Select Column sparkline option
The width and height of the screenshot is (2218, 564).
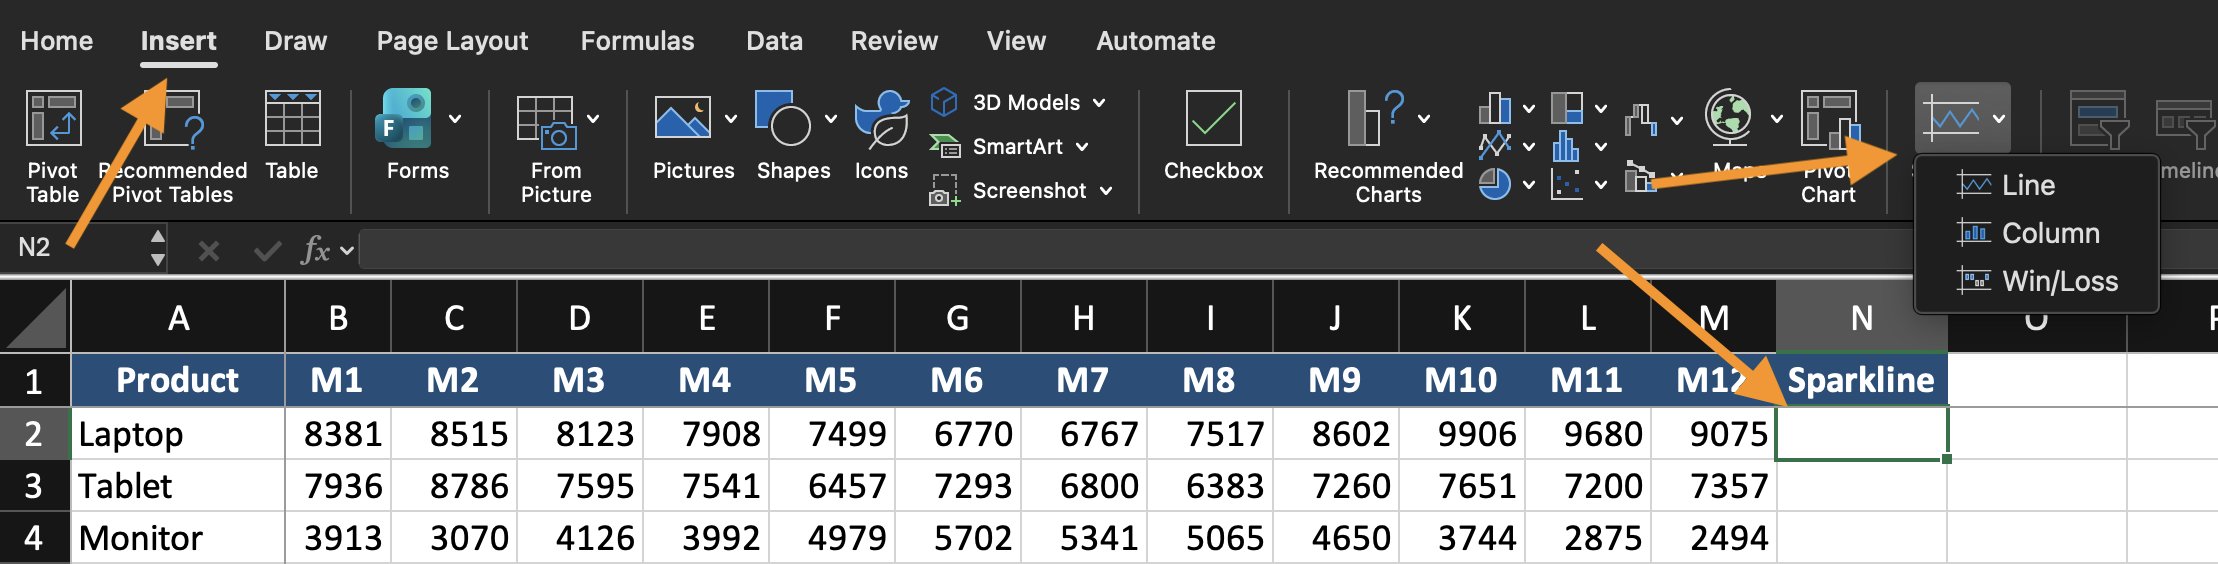[x=2049, y=233]
